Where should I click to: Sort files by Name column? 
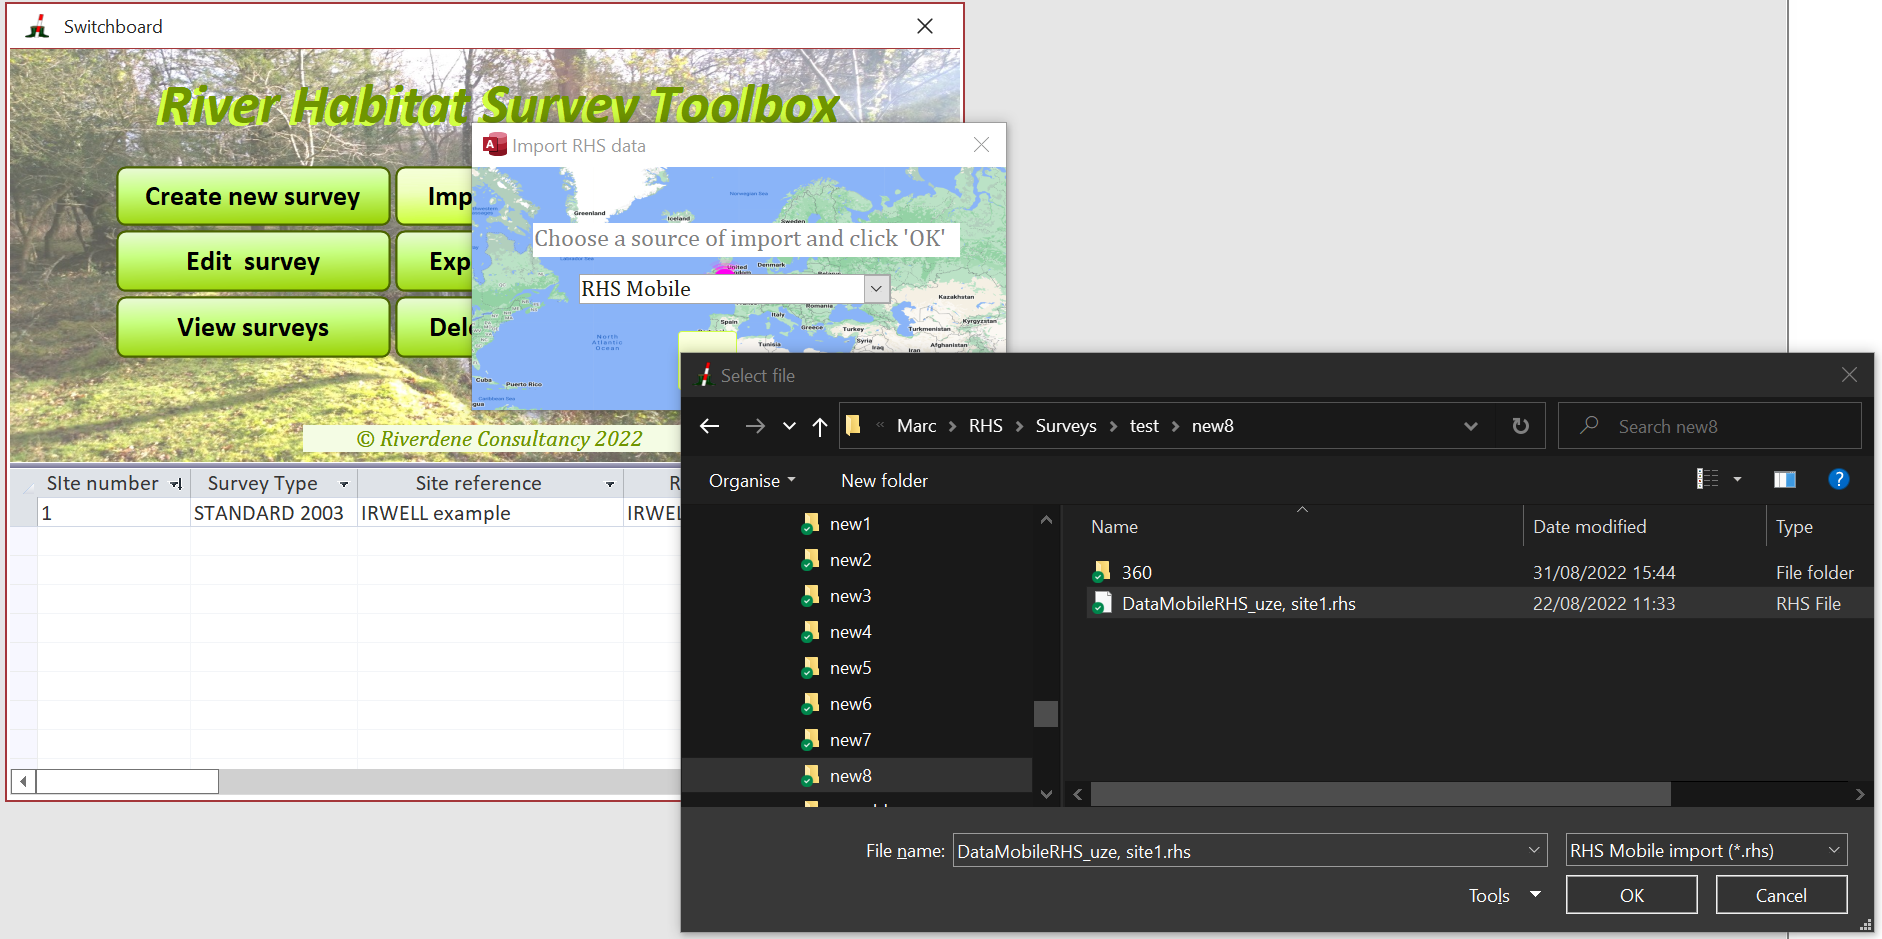coord(1114,527)
